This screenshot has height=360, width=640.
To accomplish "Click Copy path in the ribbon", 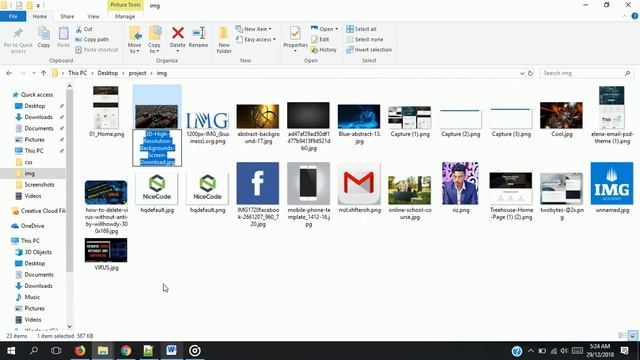I will [92, 40].
